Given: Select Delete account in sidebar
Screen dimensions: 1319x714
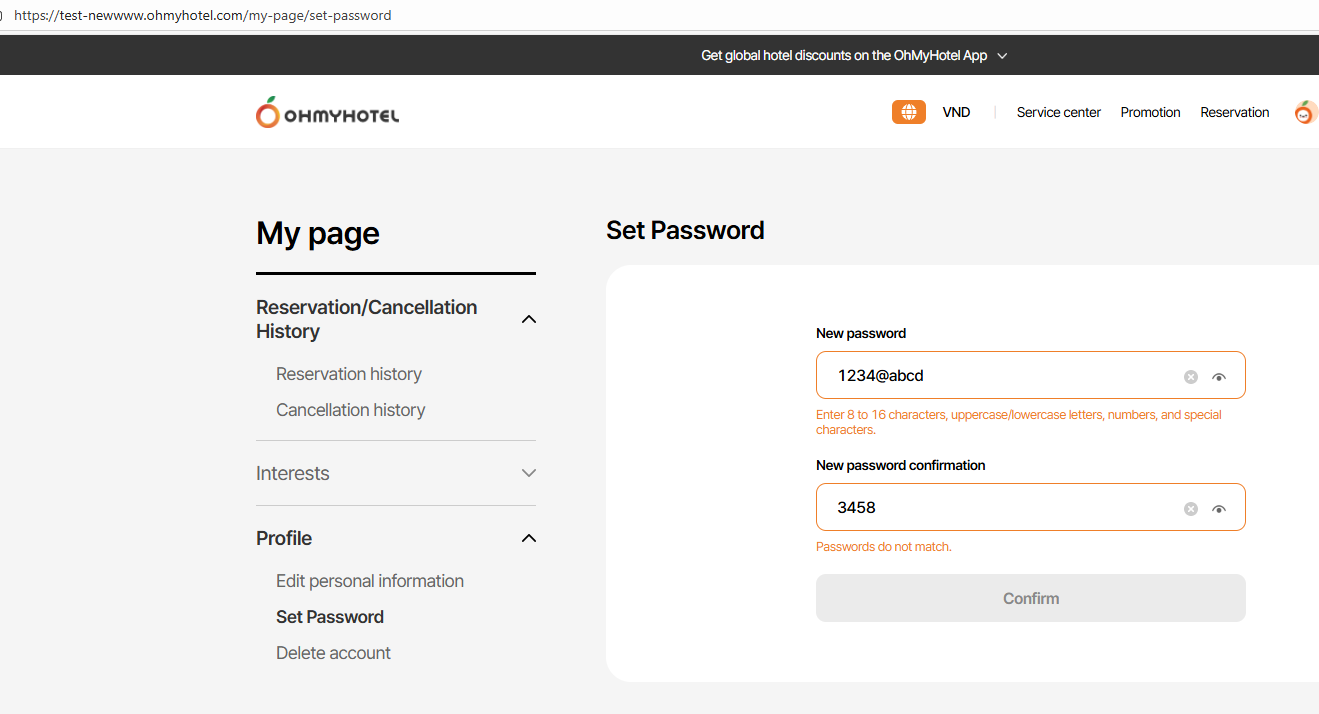Looking at the screenshot, I should coord(333,653).
